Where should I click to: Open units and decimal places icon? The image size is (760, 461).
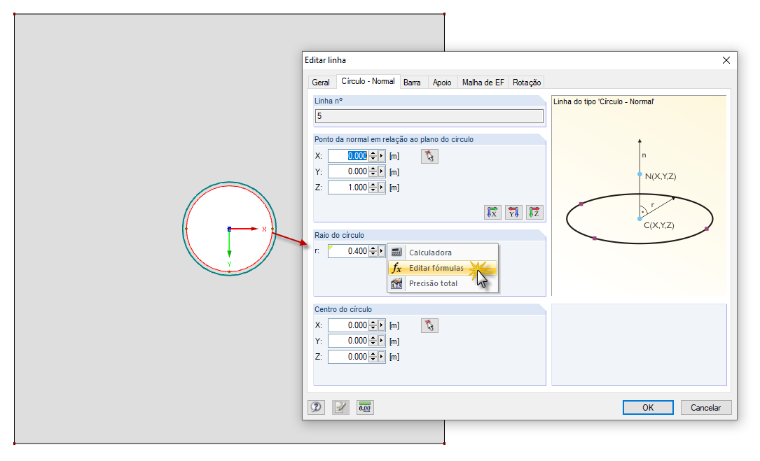tap(365, 407)
